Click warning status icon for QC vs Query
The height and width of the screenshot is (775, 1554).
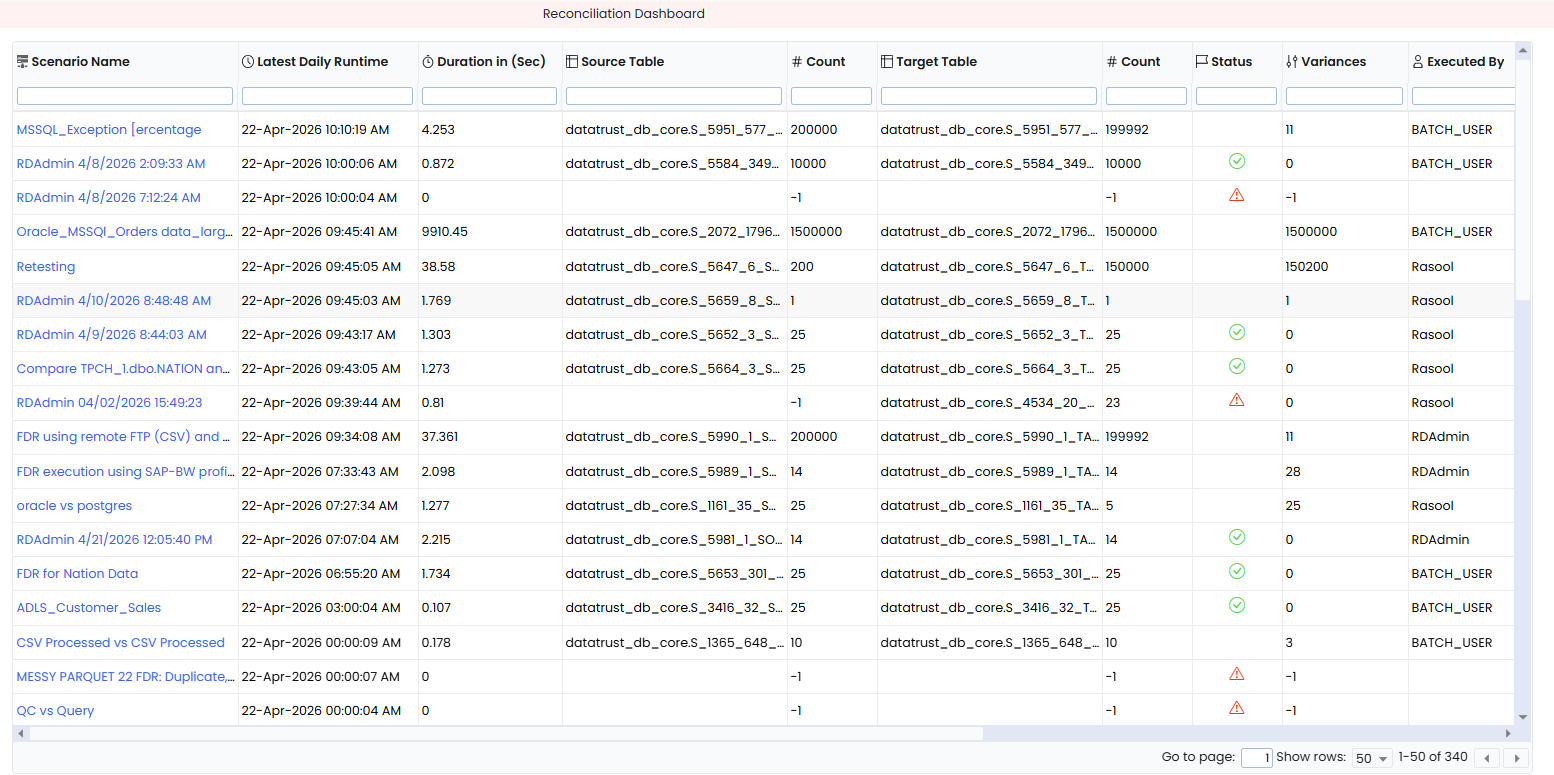1236,708
